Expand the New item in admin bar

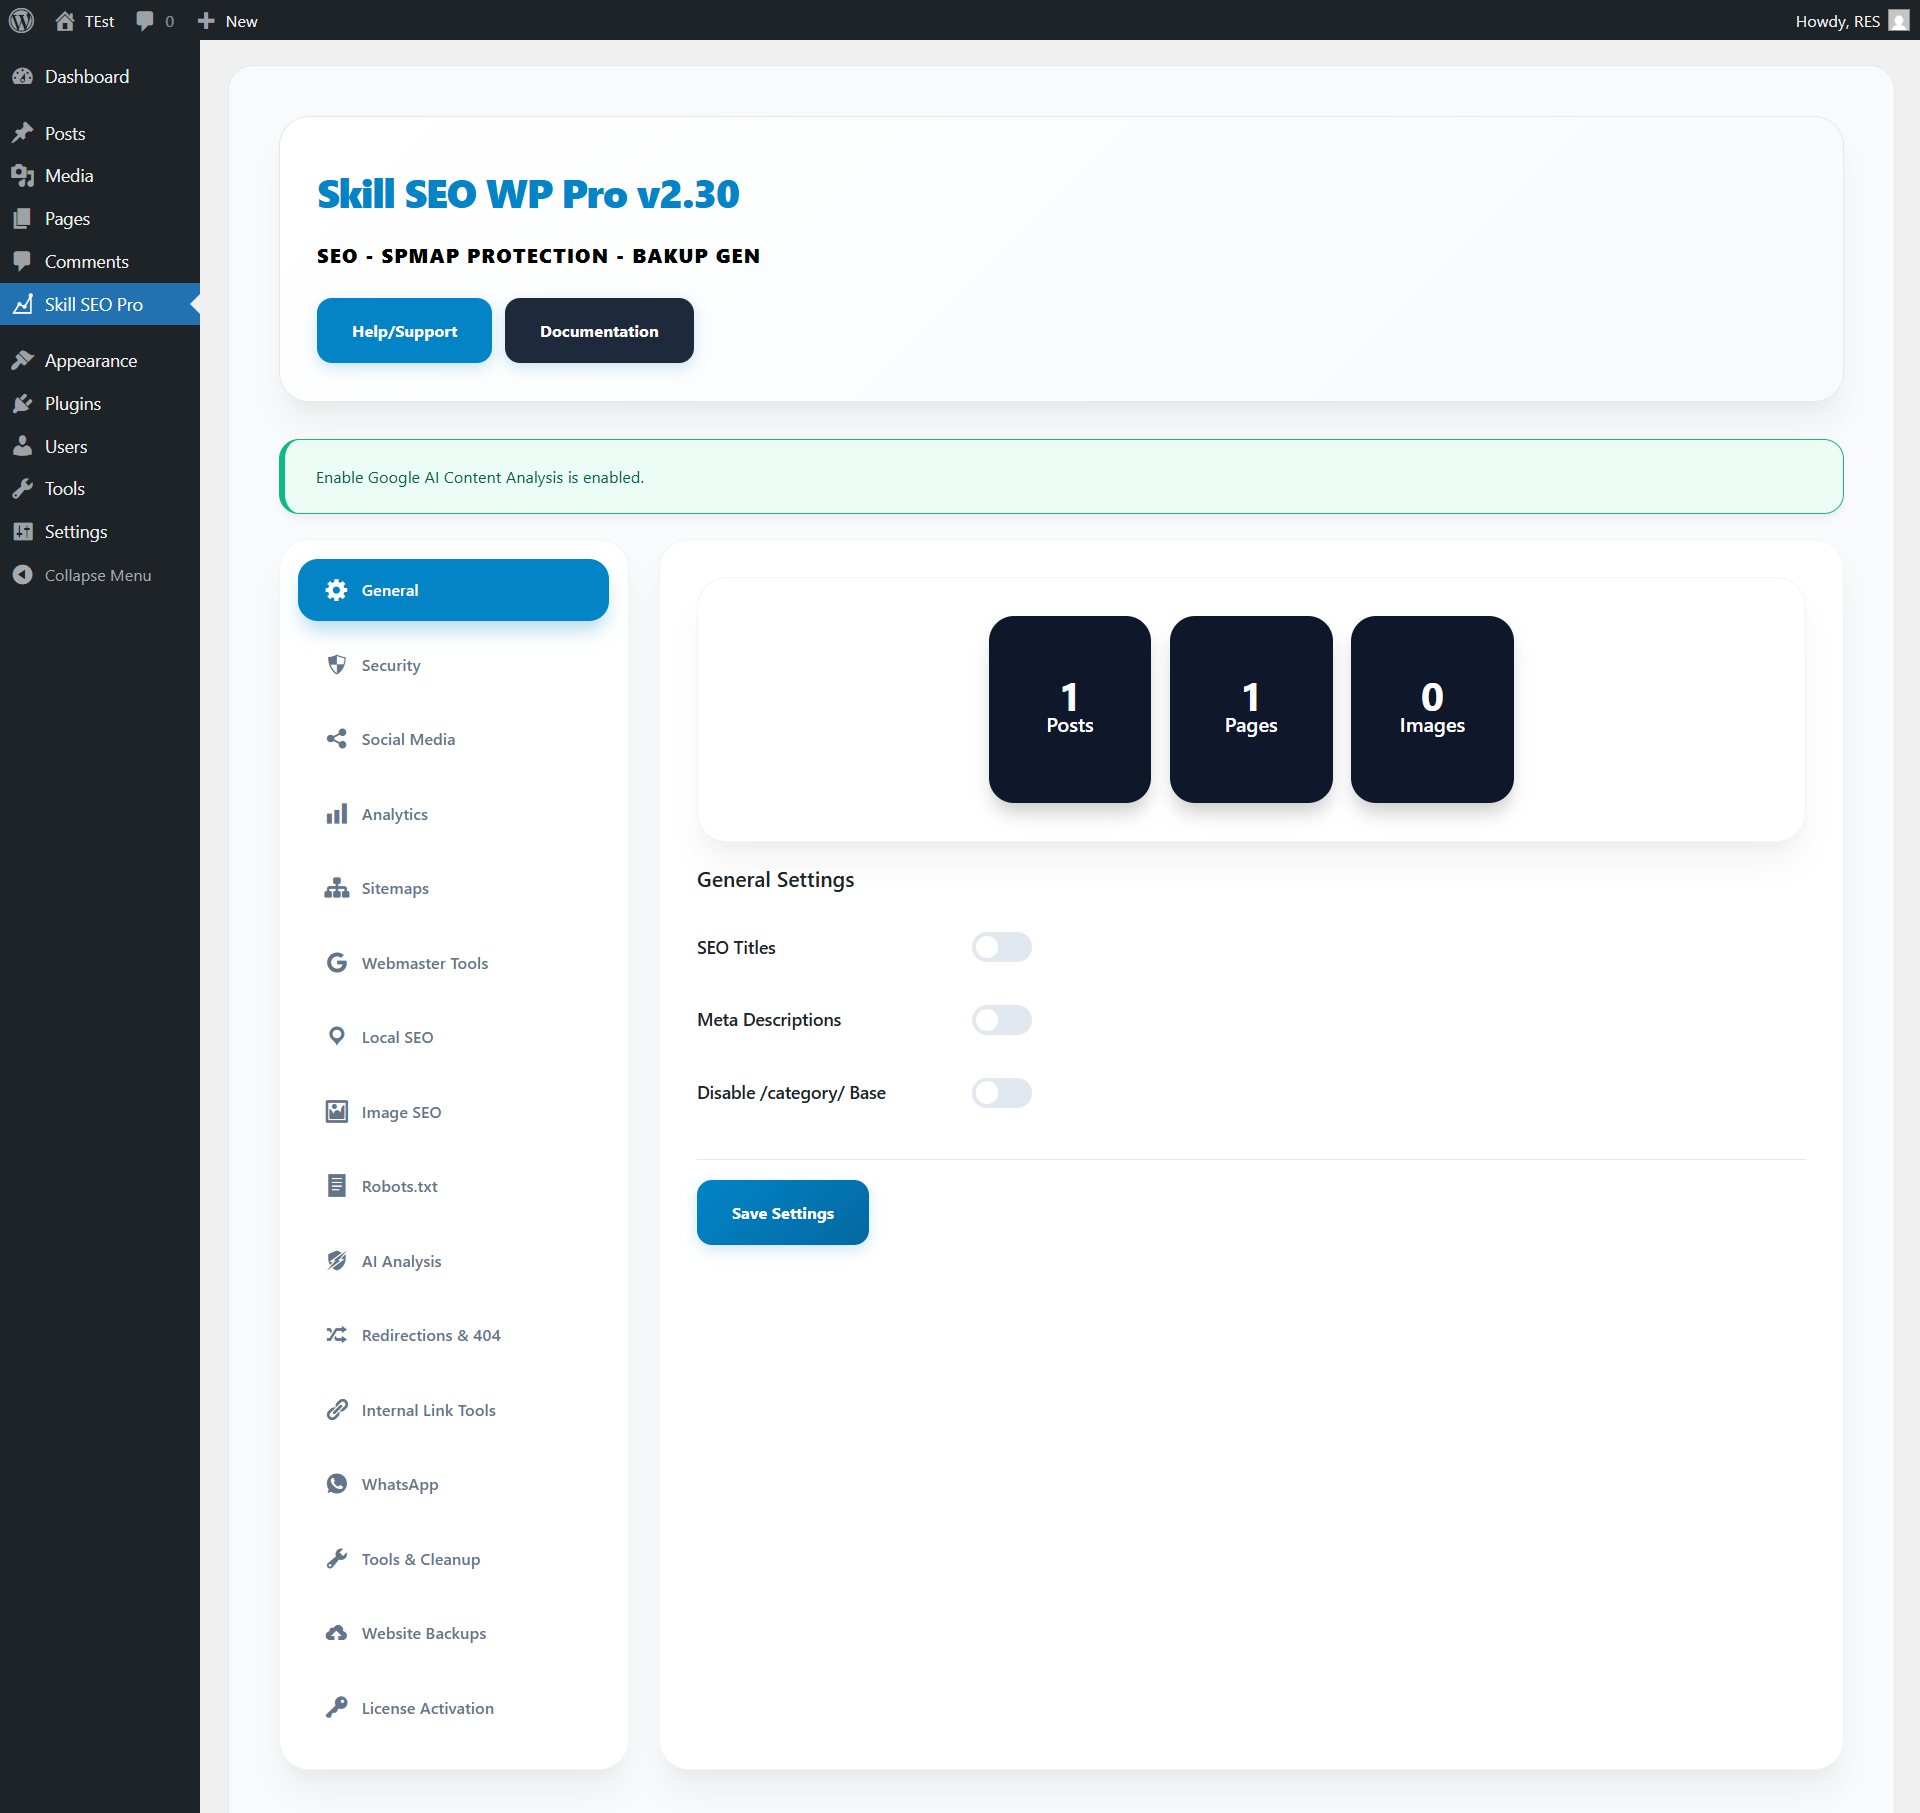pos(226,20)
